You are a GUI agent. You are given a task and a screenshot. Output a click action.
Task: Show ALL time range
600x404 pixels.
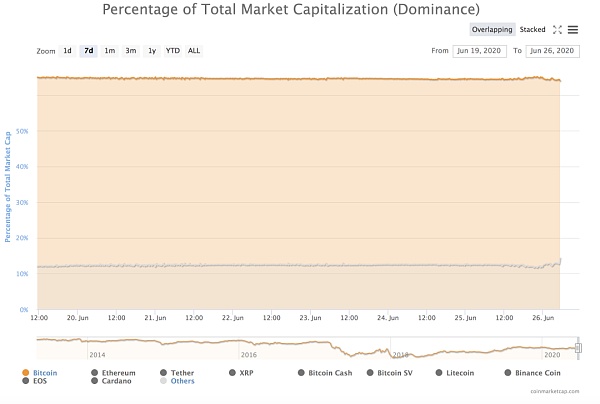point(194,50)
